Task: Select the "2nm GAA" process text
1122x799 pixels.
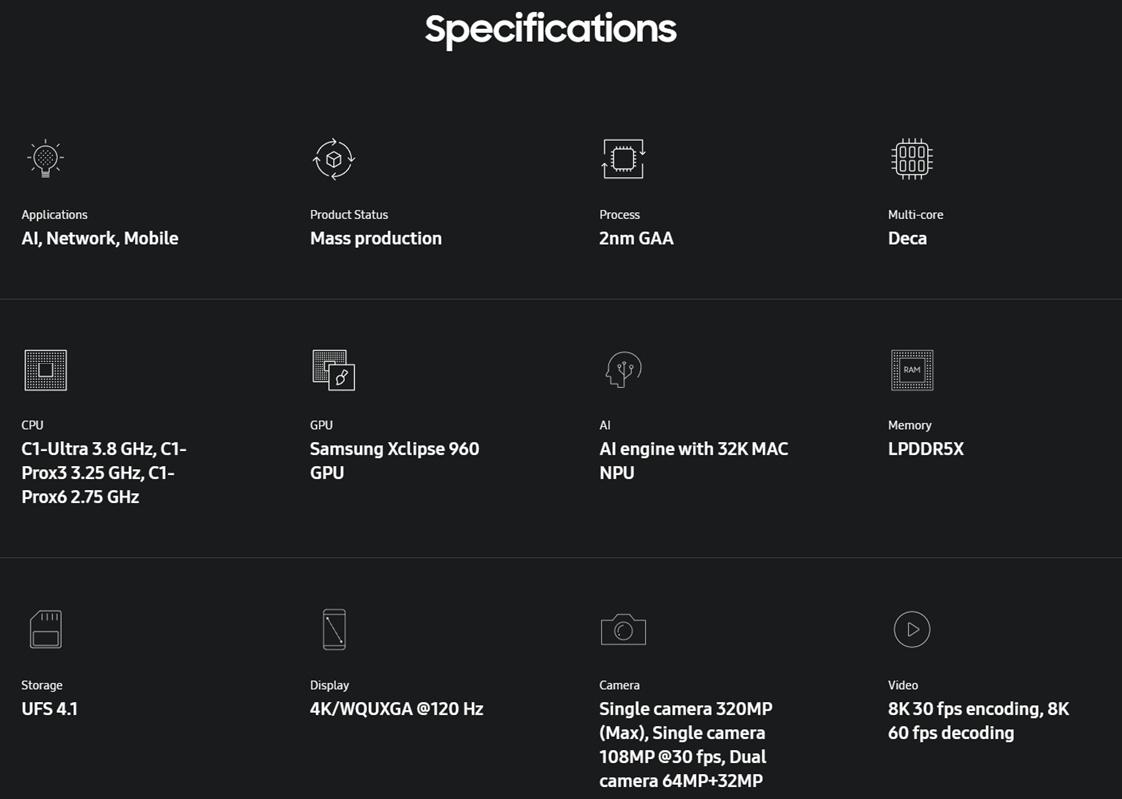Action: [x=636, y=238]
